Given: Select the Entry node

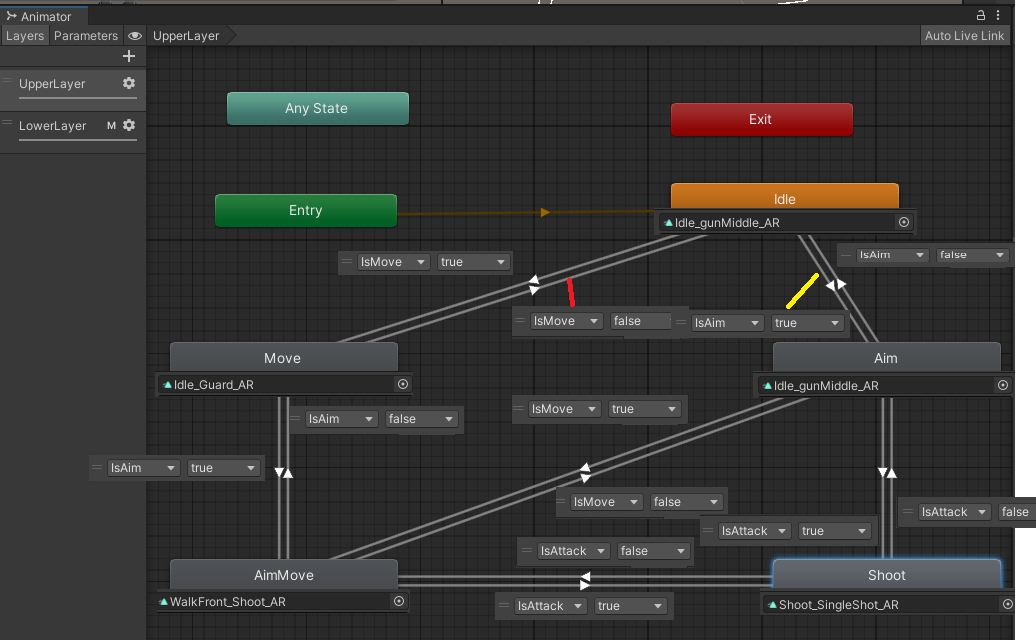Looking at the screenshot, I should coord(306,210).
